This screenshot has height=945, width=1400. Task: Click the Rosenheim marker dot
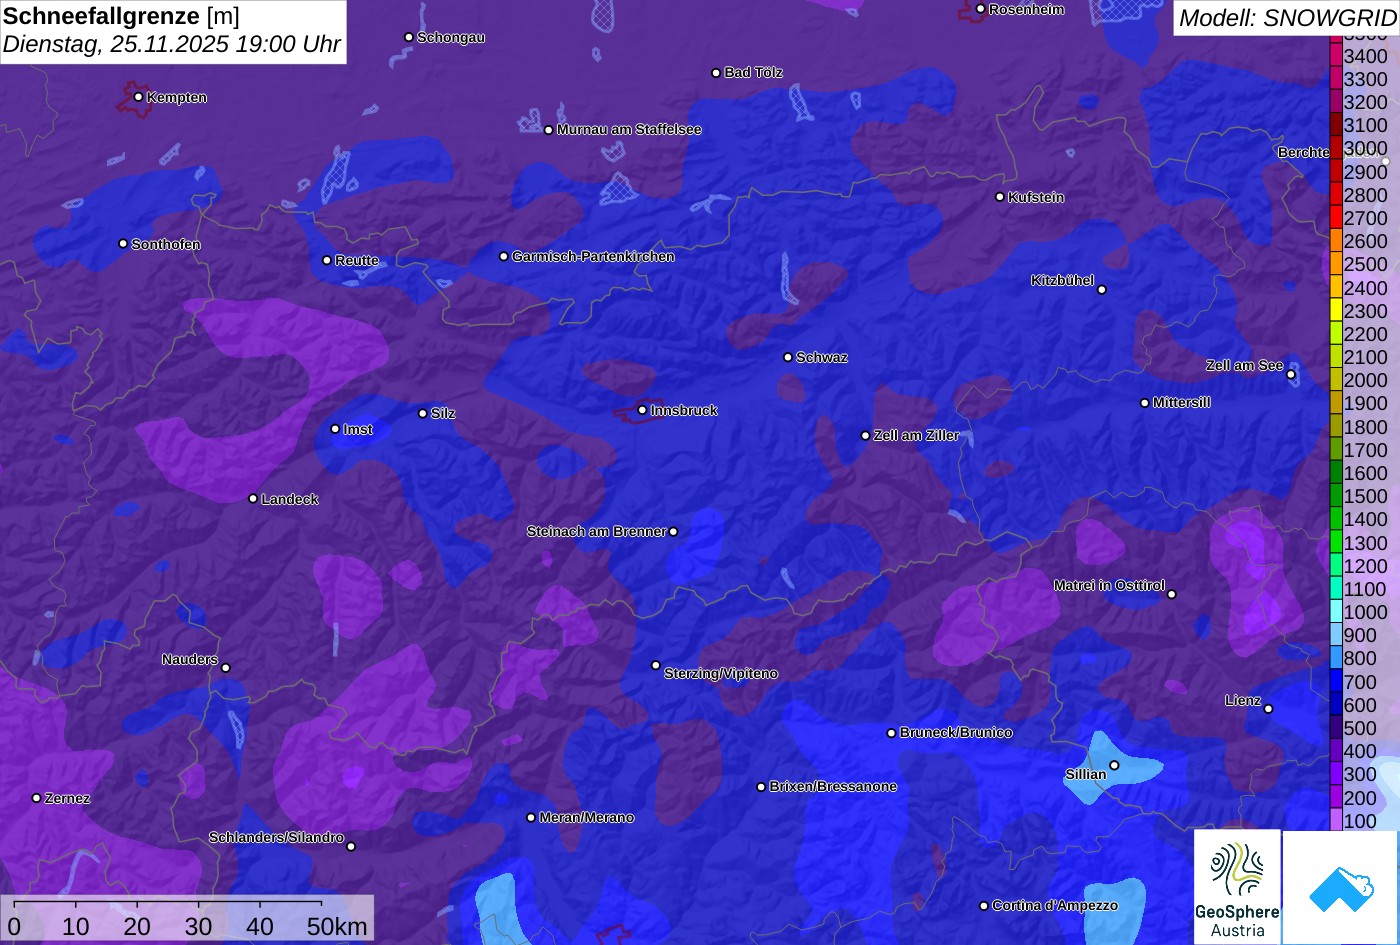[x=980, y=9]
